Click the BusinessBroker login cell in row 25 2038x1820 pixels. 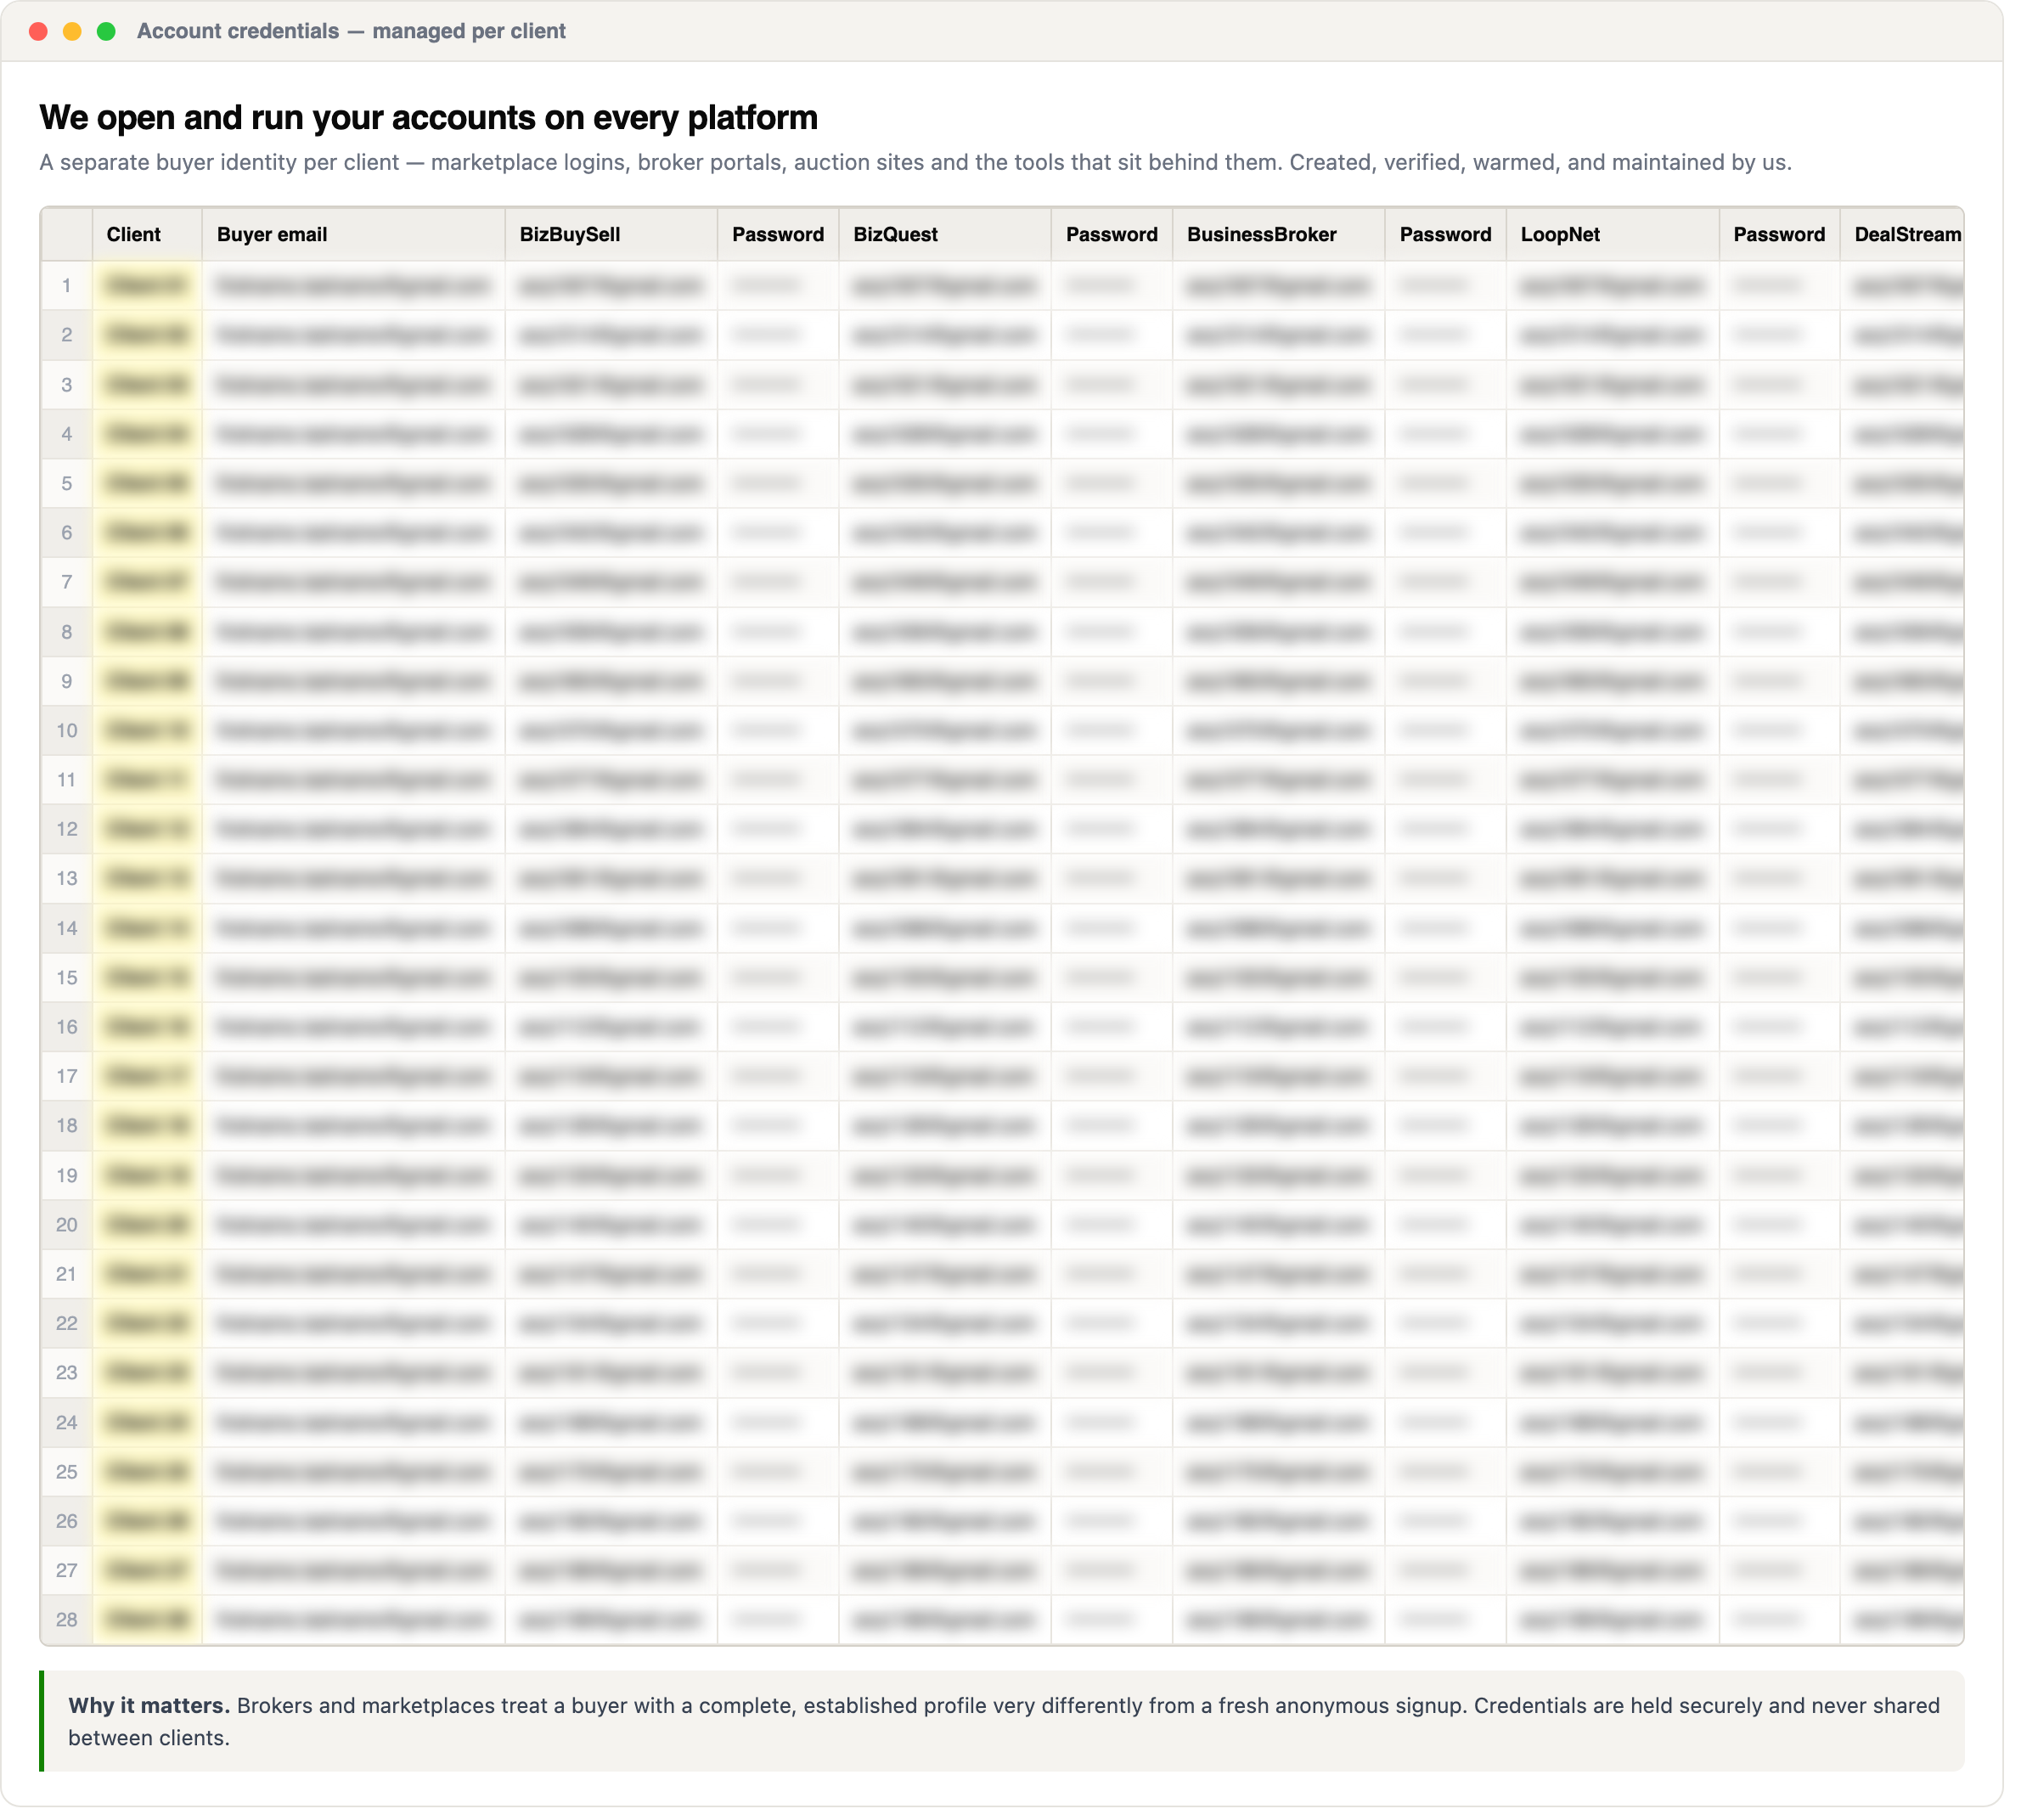click(x=1279, y=1472)
